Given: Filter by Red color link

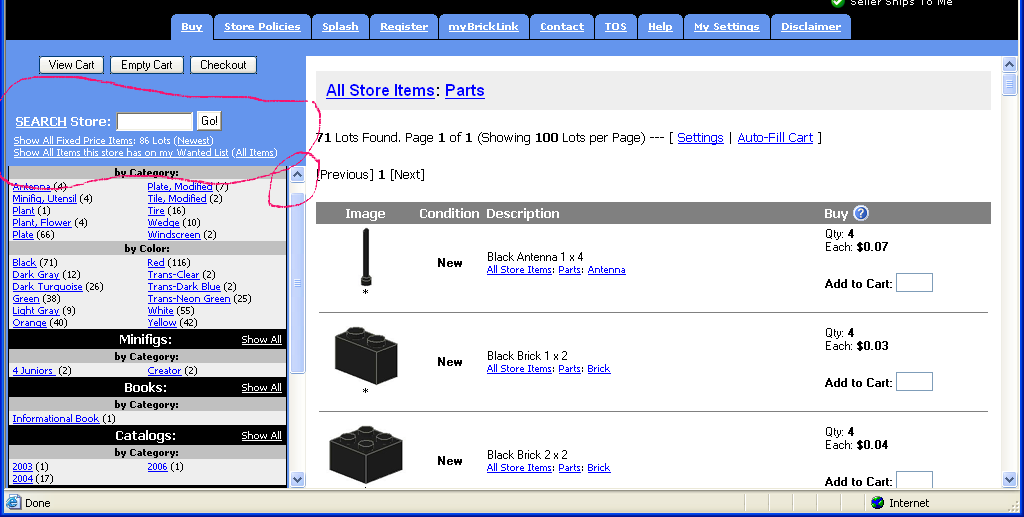Looking at the screenshot, I should pos(156,262).
